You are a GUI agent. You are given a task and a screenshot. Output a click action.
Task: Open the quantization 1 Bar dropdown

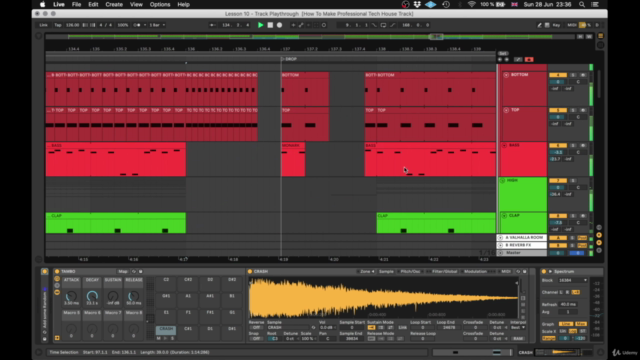coord(157,25)
